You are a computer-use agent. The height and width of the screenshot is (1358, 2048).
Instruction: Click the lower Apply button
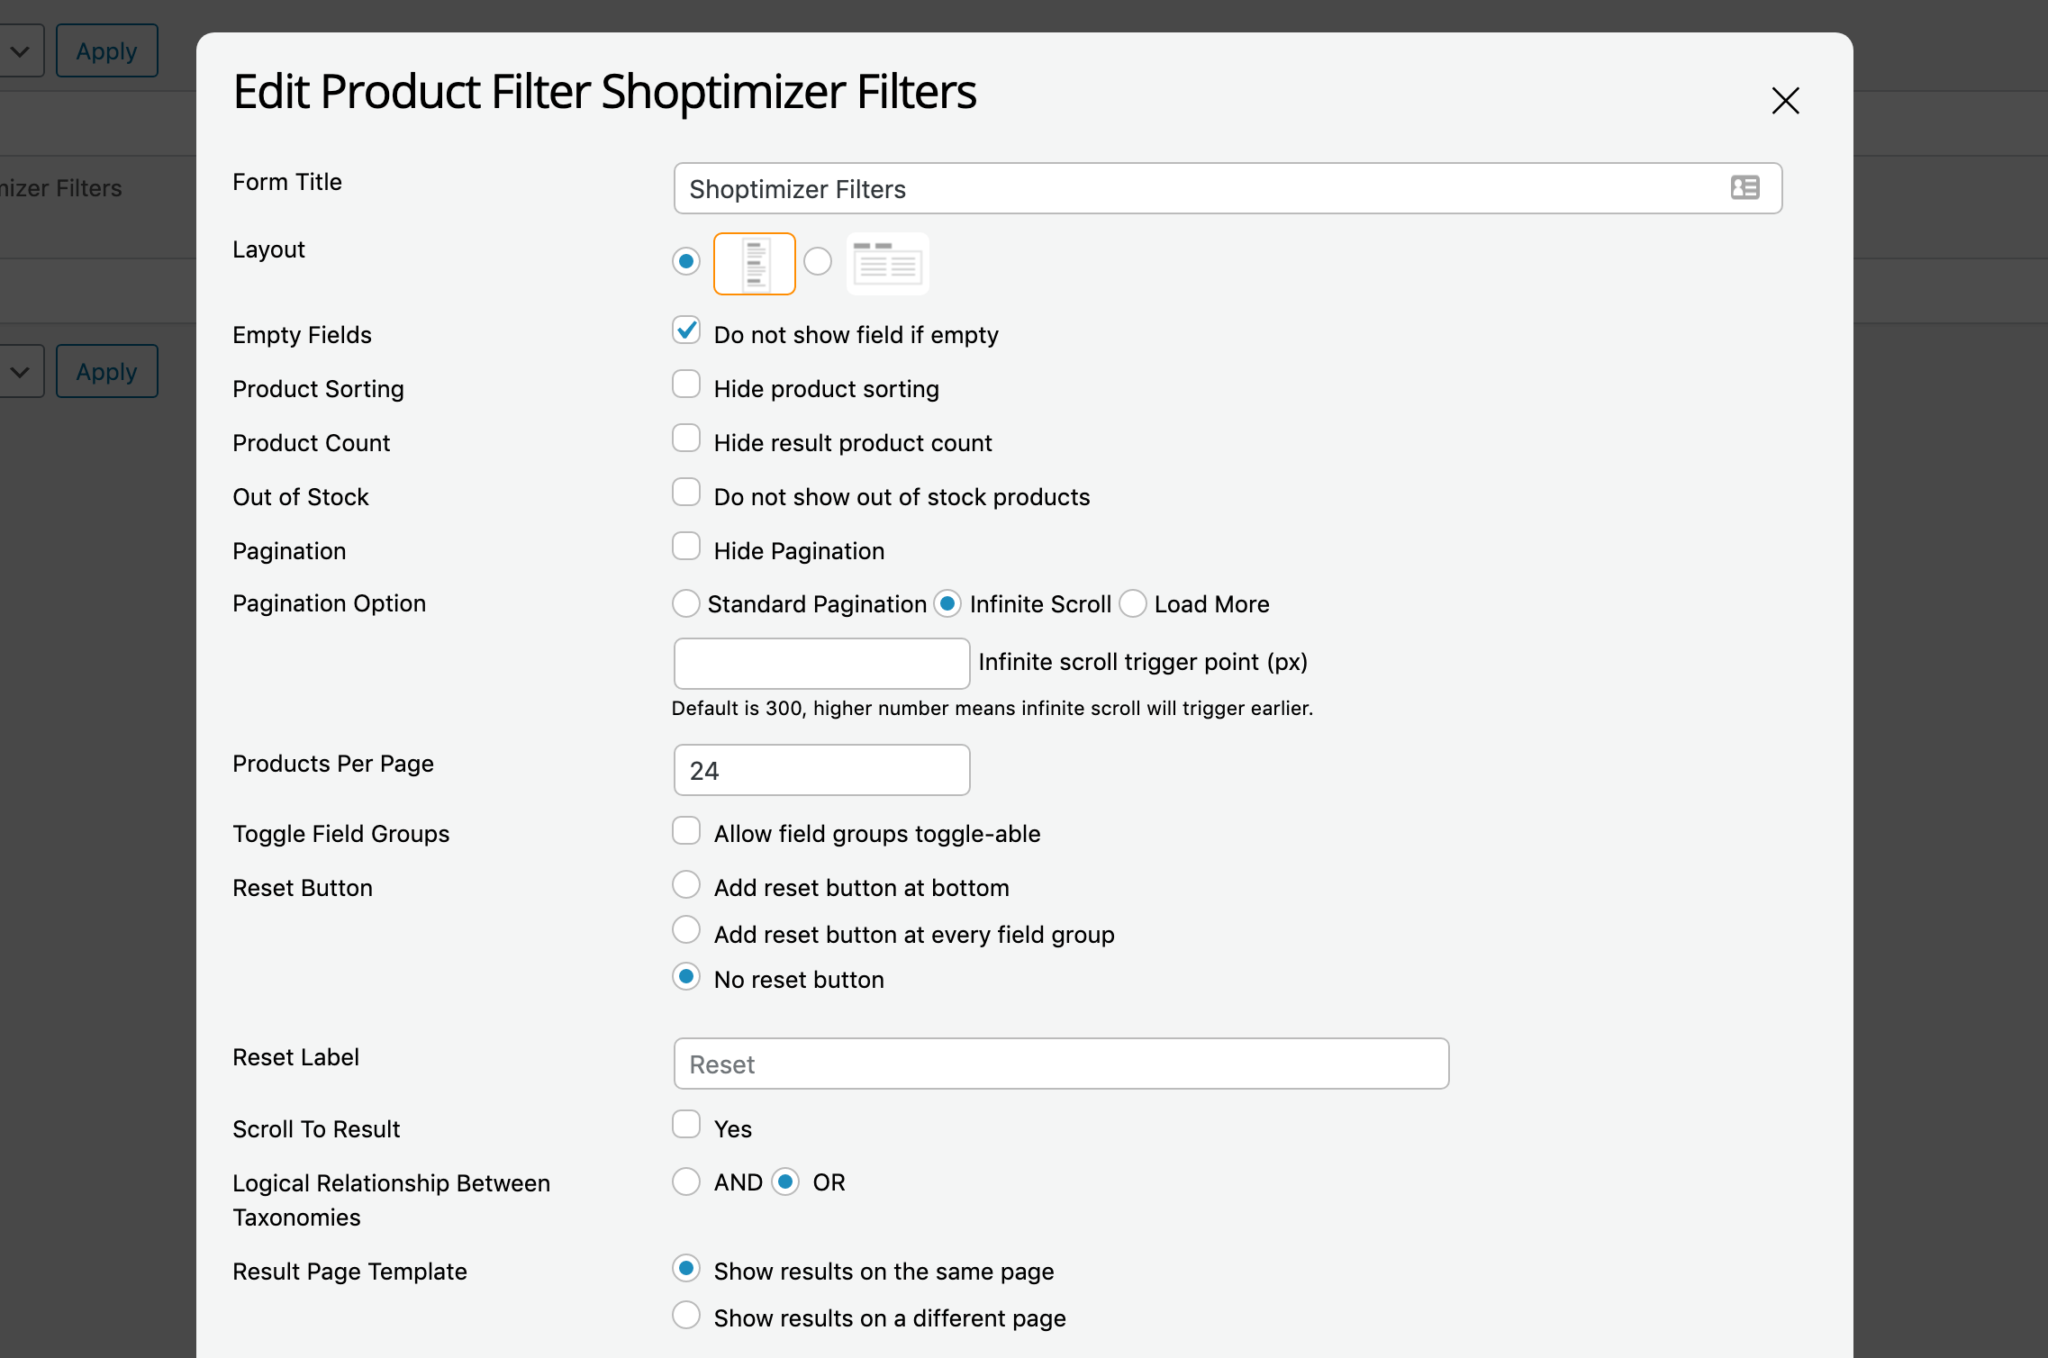point(106,371)
